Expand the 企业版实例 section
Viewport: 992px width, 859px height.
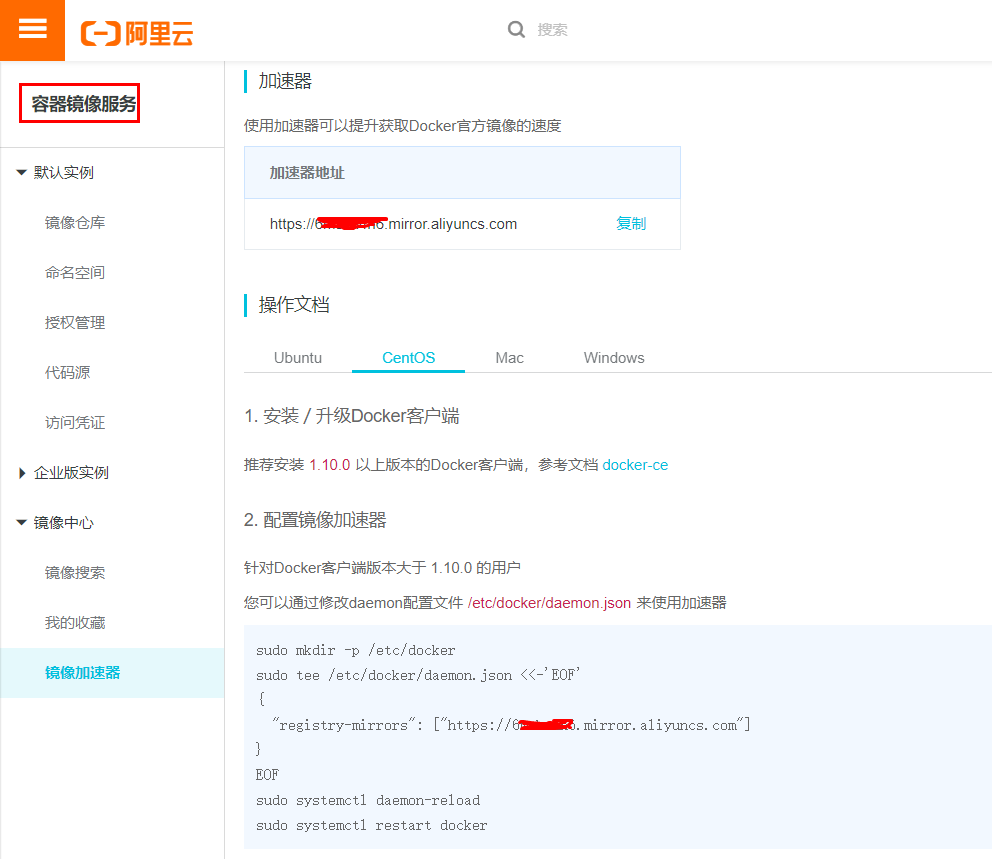[x=22, y=473]
